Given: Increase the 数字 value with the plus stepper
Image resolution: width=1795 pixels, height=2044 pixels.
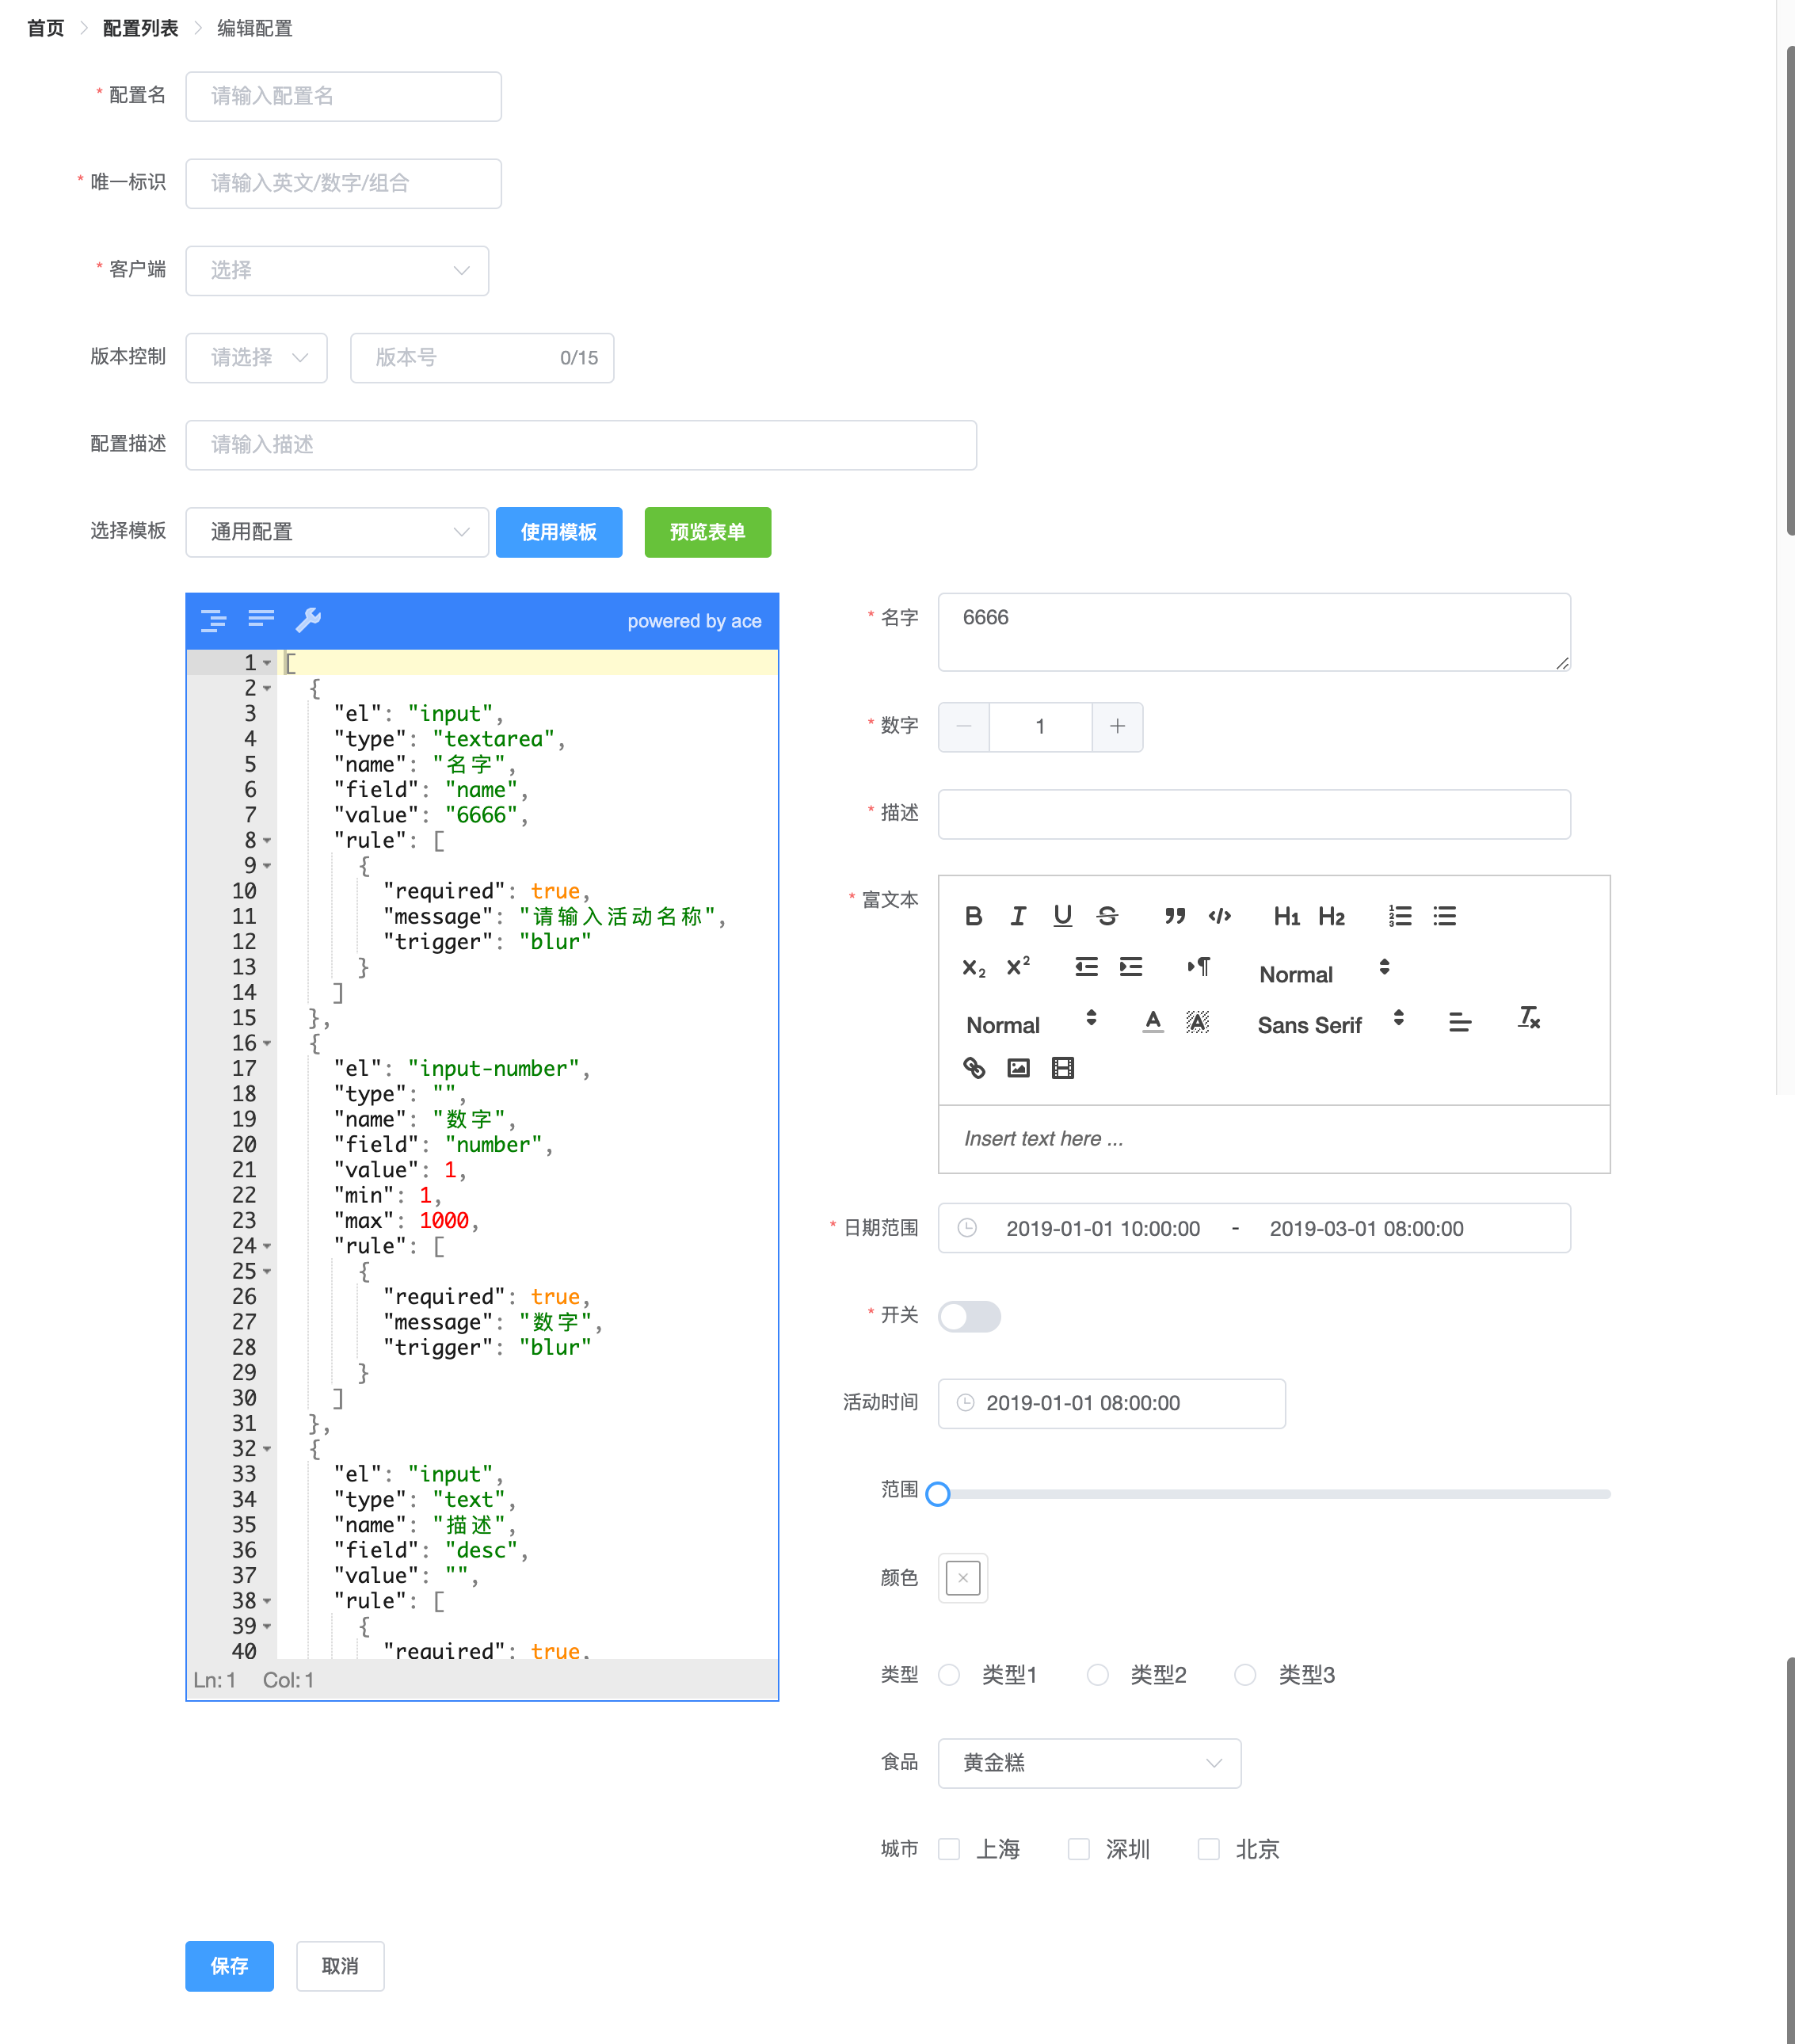Looking at the screenshot, I should tap(1116, 727).
